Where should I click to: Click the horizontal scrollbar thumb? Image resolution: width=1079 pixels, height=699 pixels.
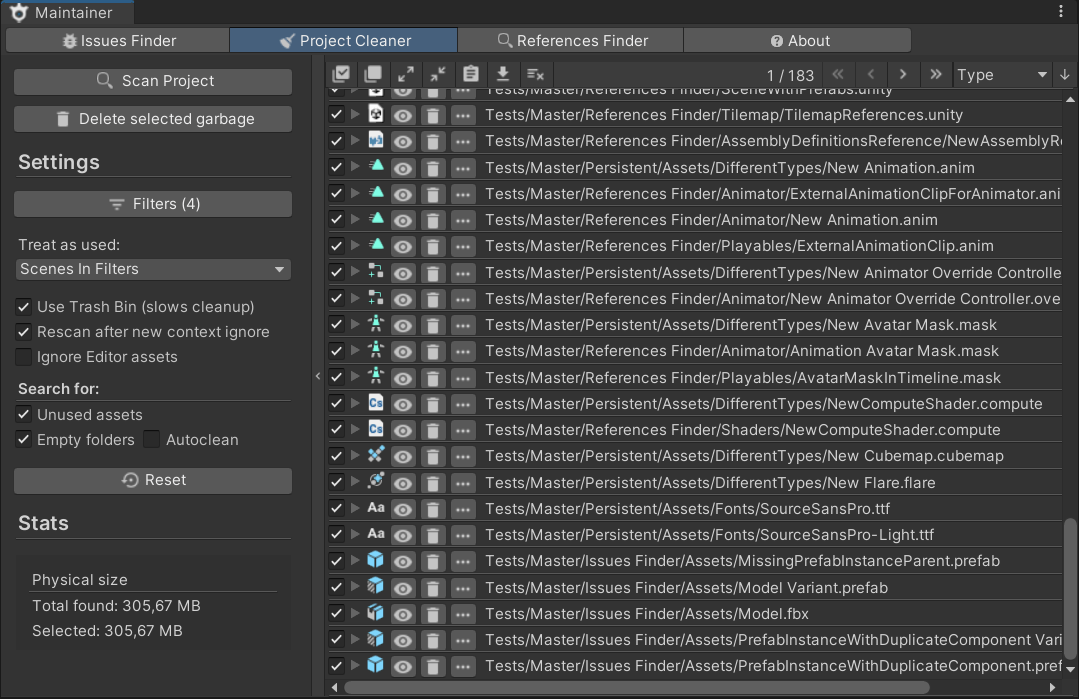pos(637,687)
